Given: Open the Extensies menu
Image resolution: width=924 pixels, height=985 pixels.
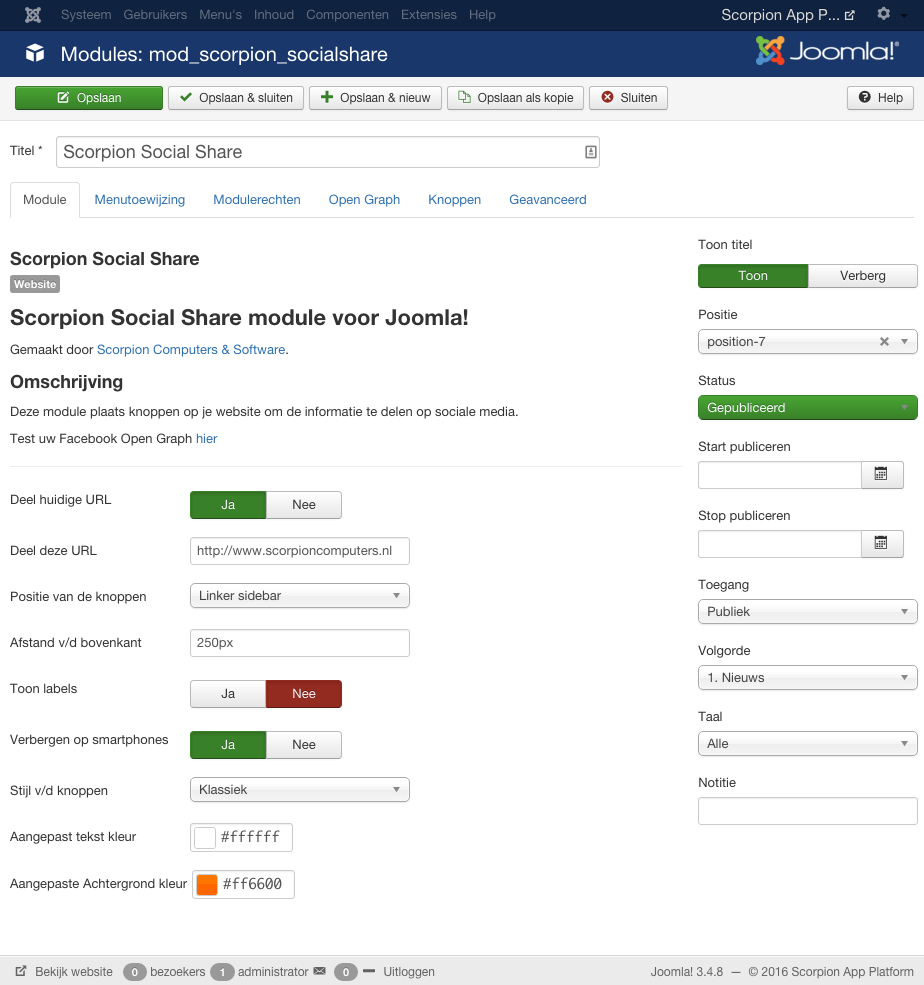Looking at the screenshot, I should [x=428, y=15].
